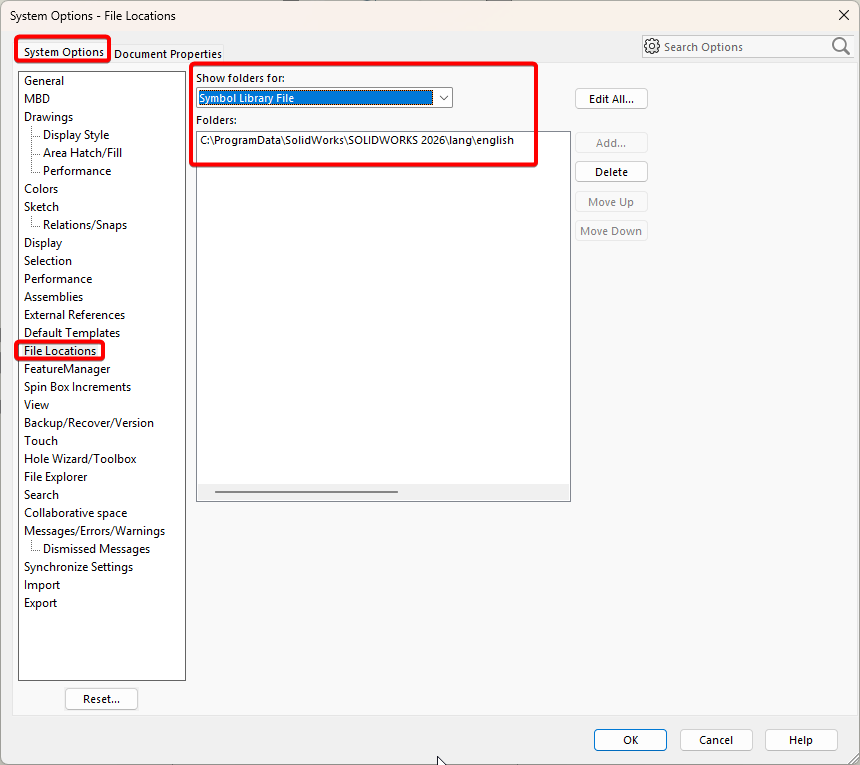Click the Move Down button
The image size is (860, 765).
click(611, 231)
